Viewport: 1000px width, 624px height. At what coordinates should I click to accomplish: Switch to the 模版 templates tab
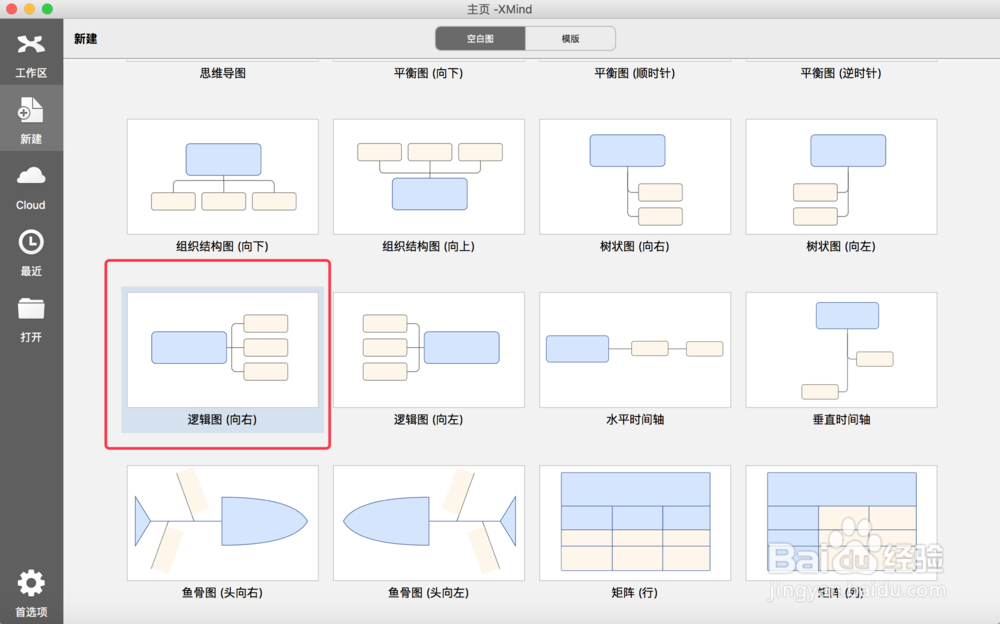pos(570,38)
